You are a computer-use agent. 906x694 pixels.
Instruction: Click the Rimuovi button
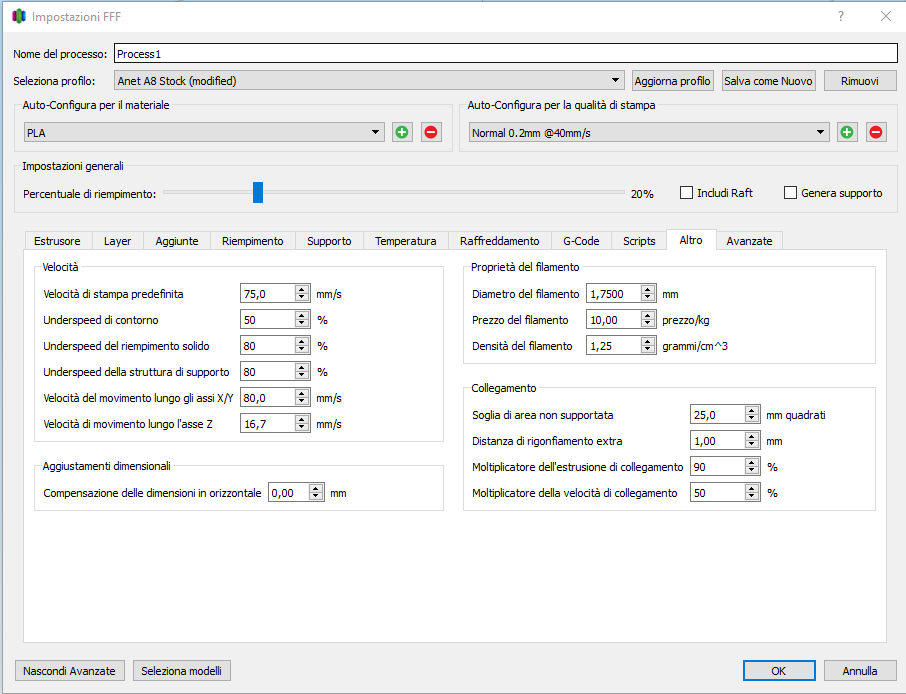click(860, 81)
